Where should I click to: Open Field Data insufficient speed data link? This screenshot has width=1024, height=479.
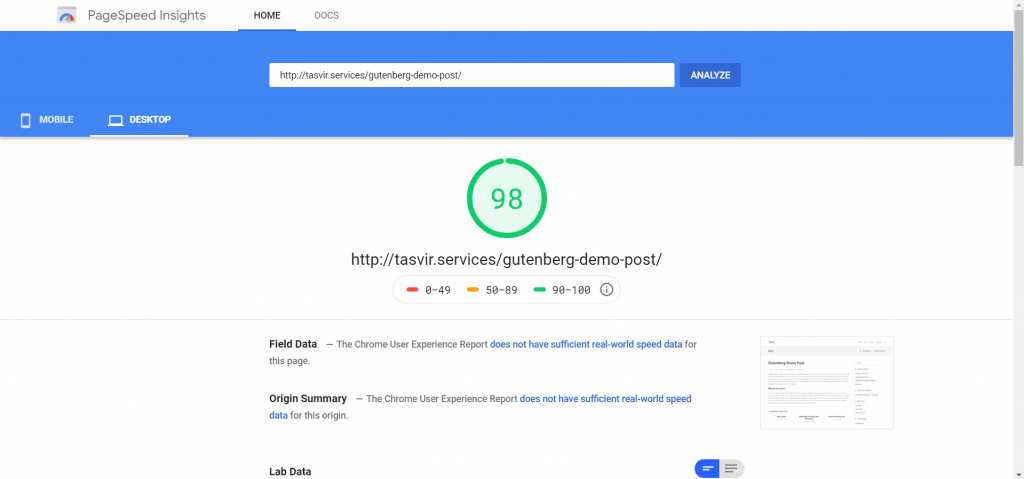pos(586,344)
